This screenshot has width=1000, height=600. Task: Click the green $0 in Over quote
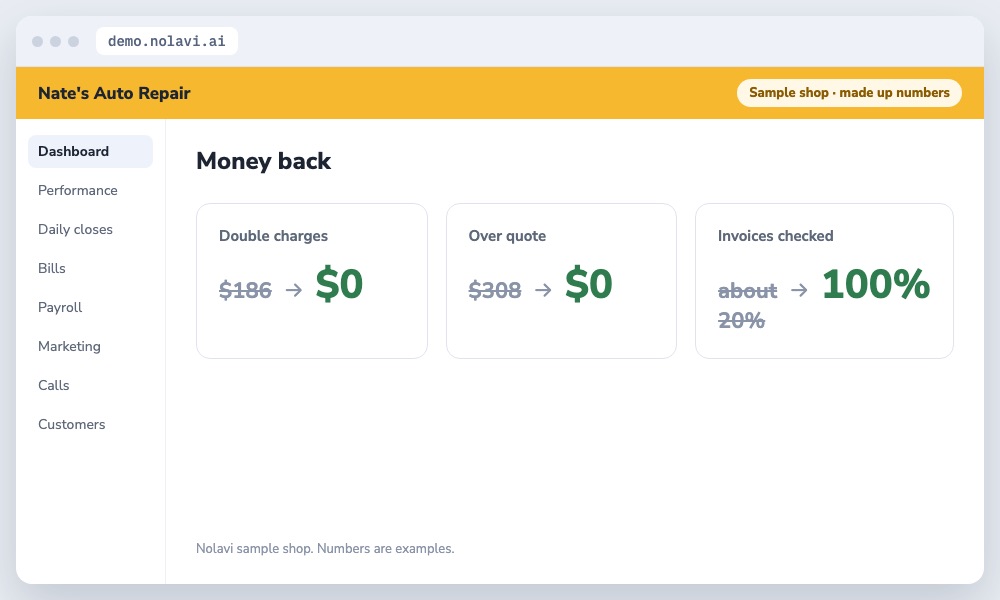(x=588, y=284)
